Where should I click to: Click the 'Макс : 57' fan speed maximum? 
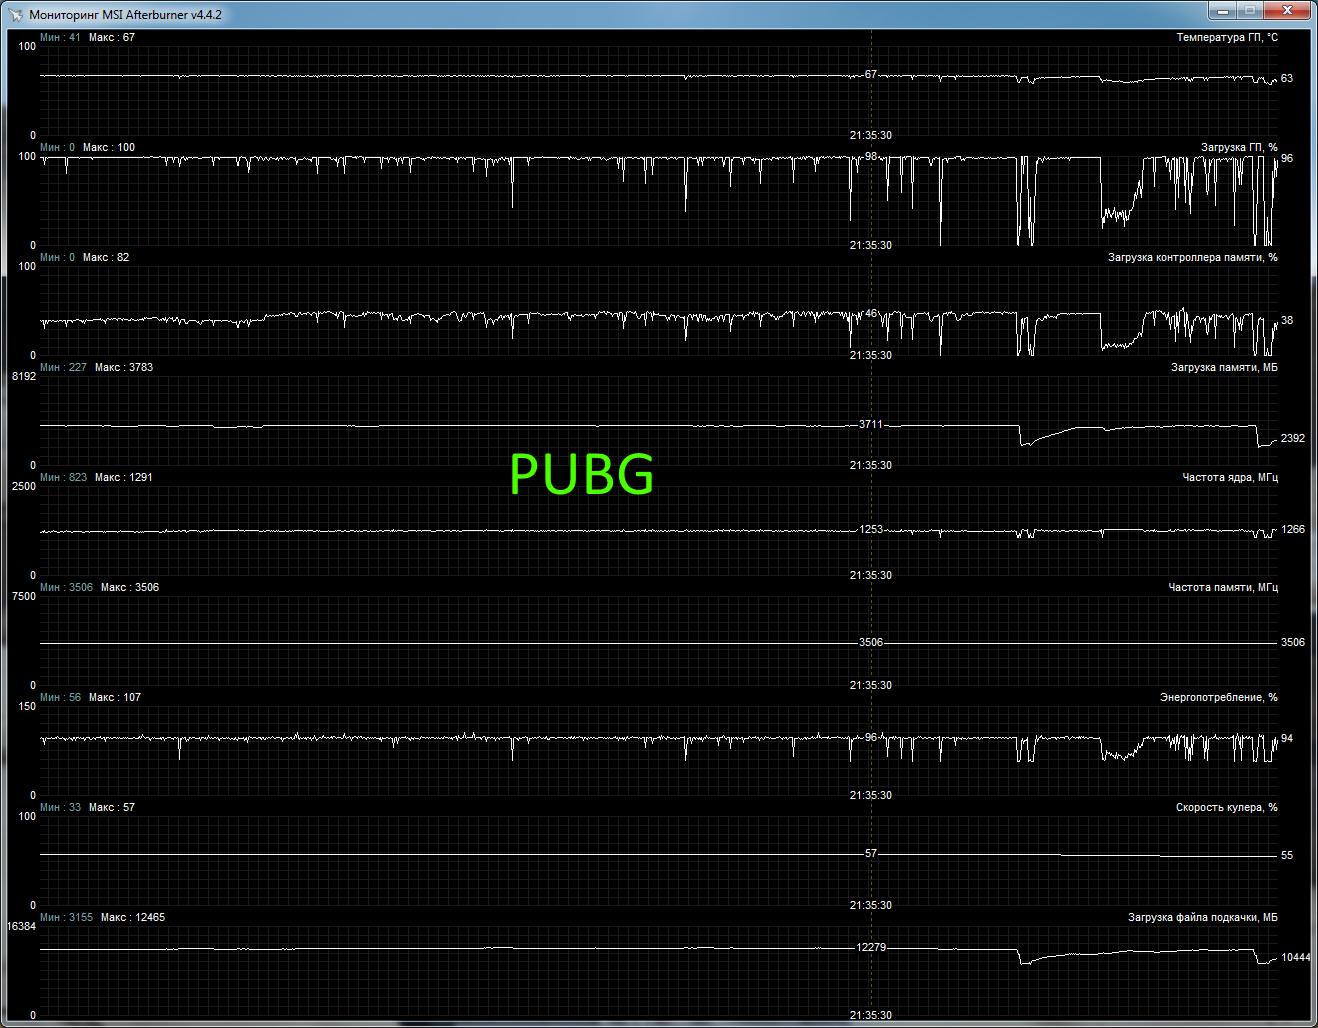tap(112, 808)
